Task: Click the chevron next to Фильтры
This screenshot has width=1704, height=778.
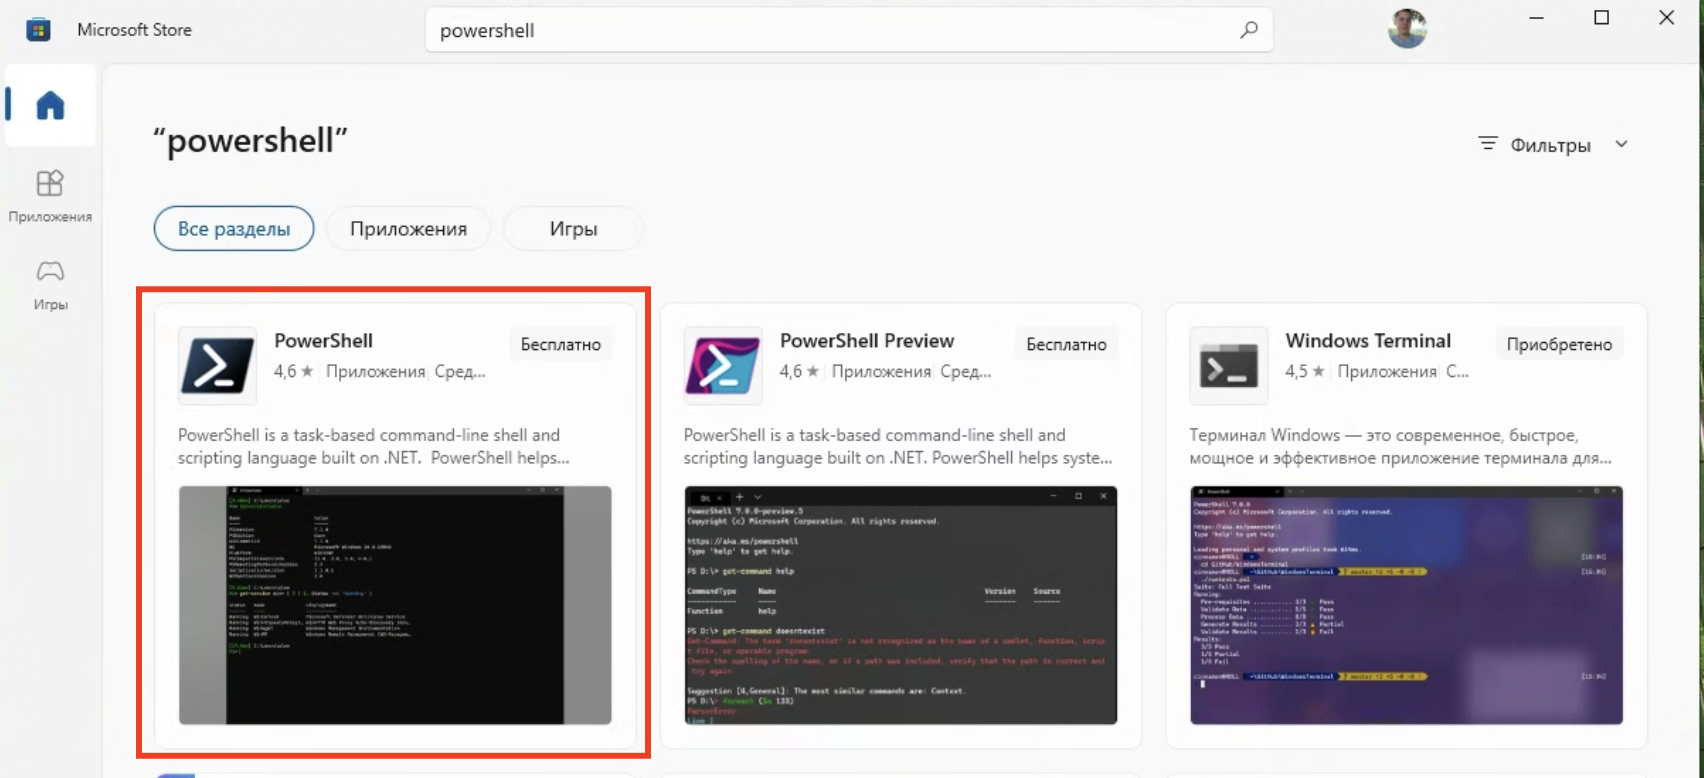Action: [1621, 145]
